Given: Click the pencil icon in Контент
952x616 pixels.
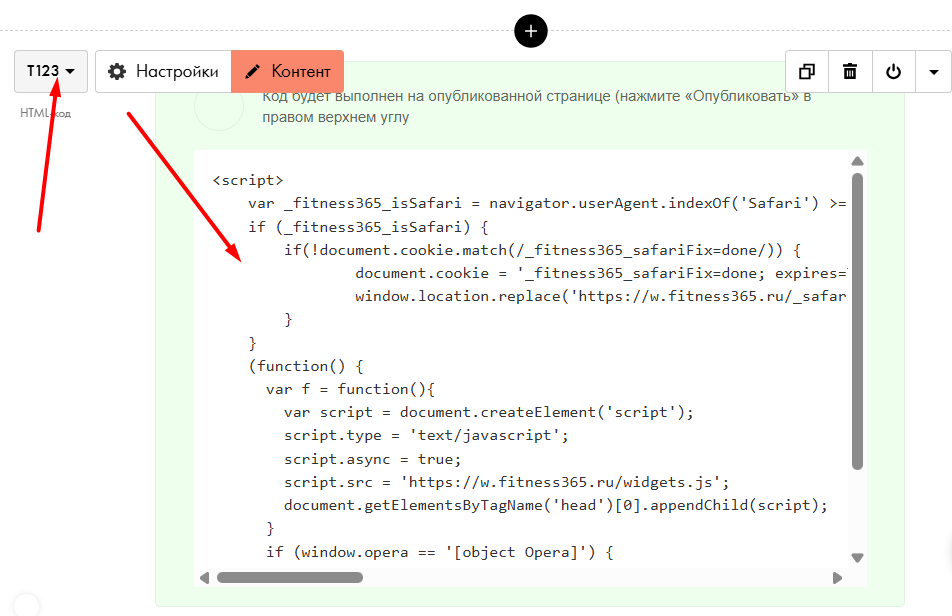Looking at the screenshot, I should click(x=253, y=72).
